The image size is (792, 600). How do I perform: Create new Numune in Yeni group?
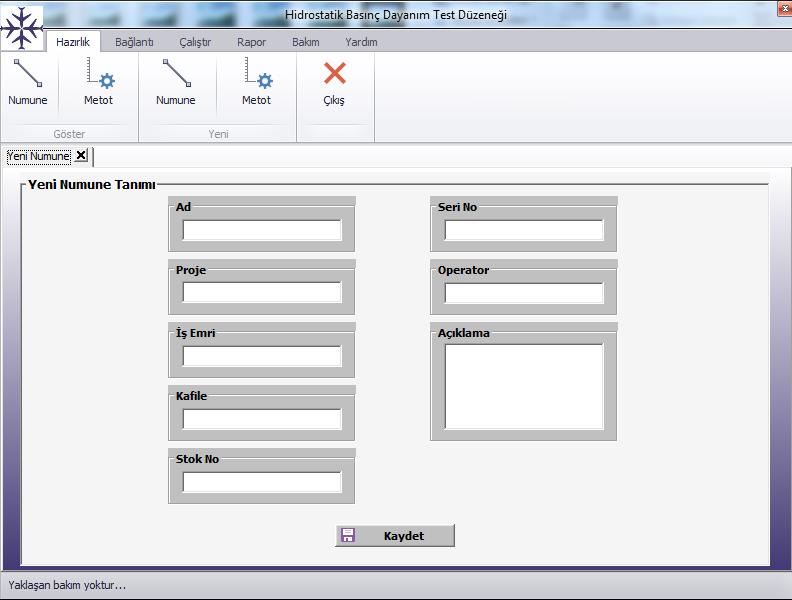coord(176,82)
